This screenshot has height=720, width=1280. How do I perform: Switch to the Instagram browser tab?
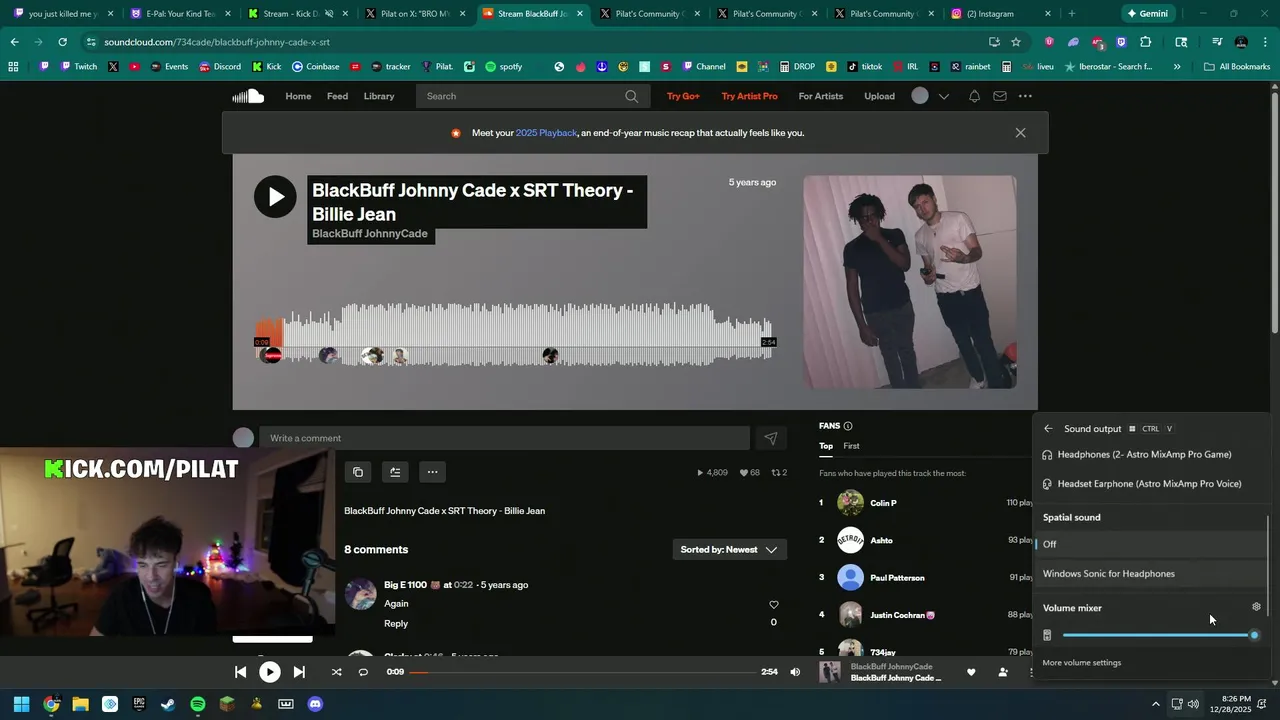[998, 14]
